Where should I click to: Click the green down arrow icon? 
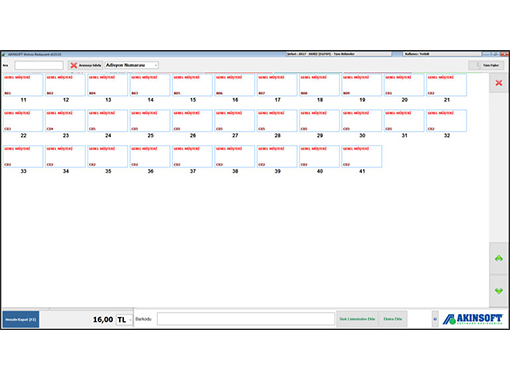pyautogui.click(x=499, y=291)
